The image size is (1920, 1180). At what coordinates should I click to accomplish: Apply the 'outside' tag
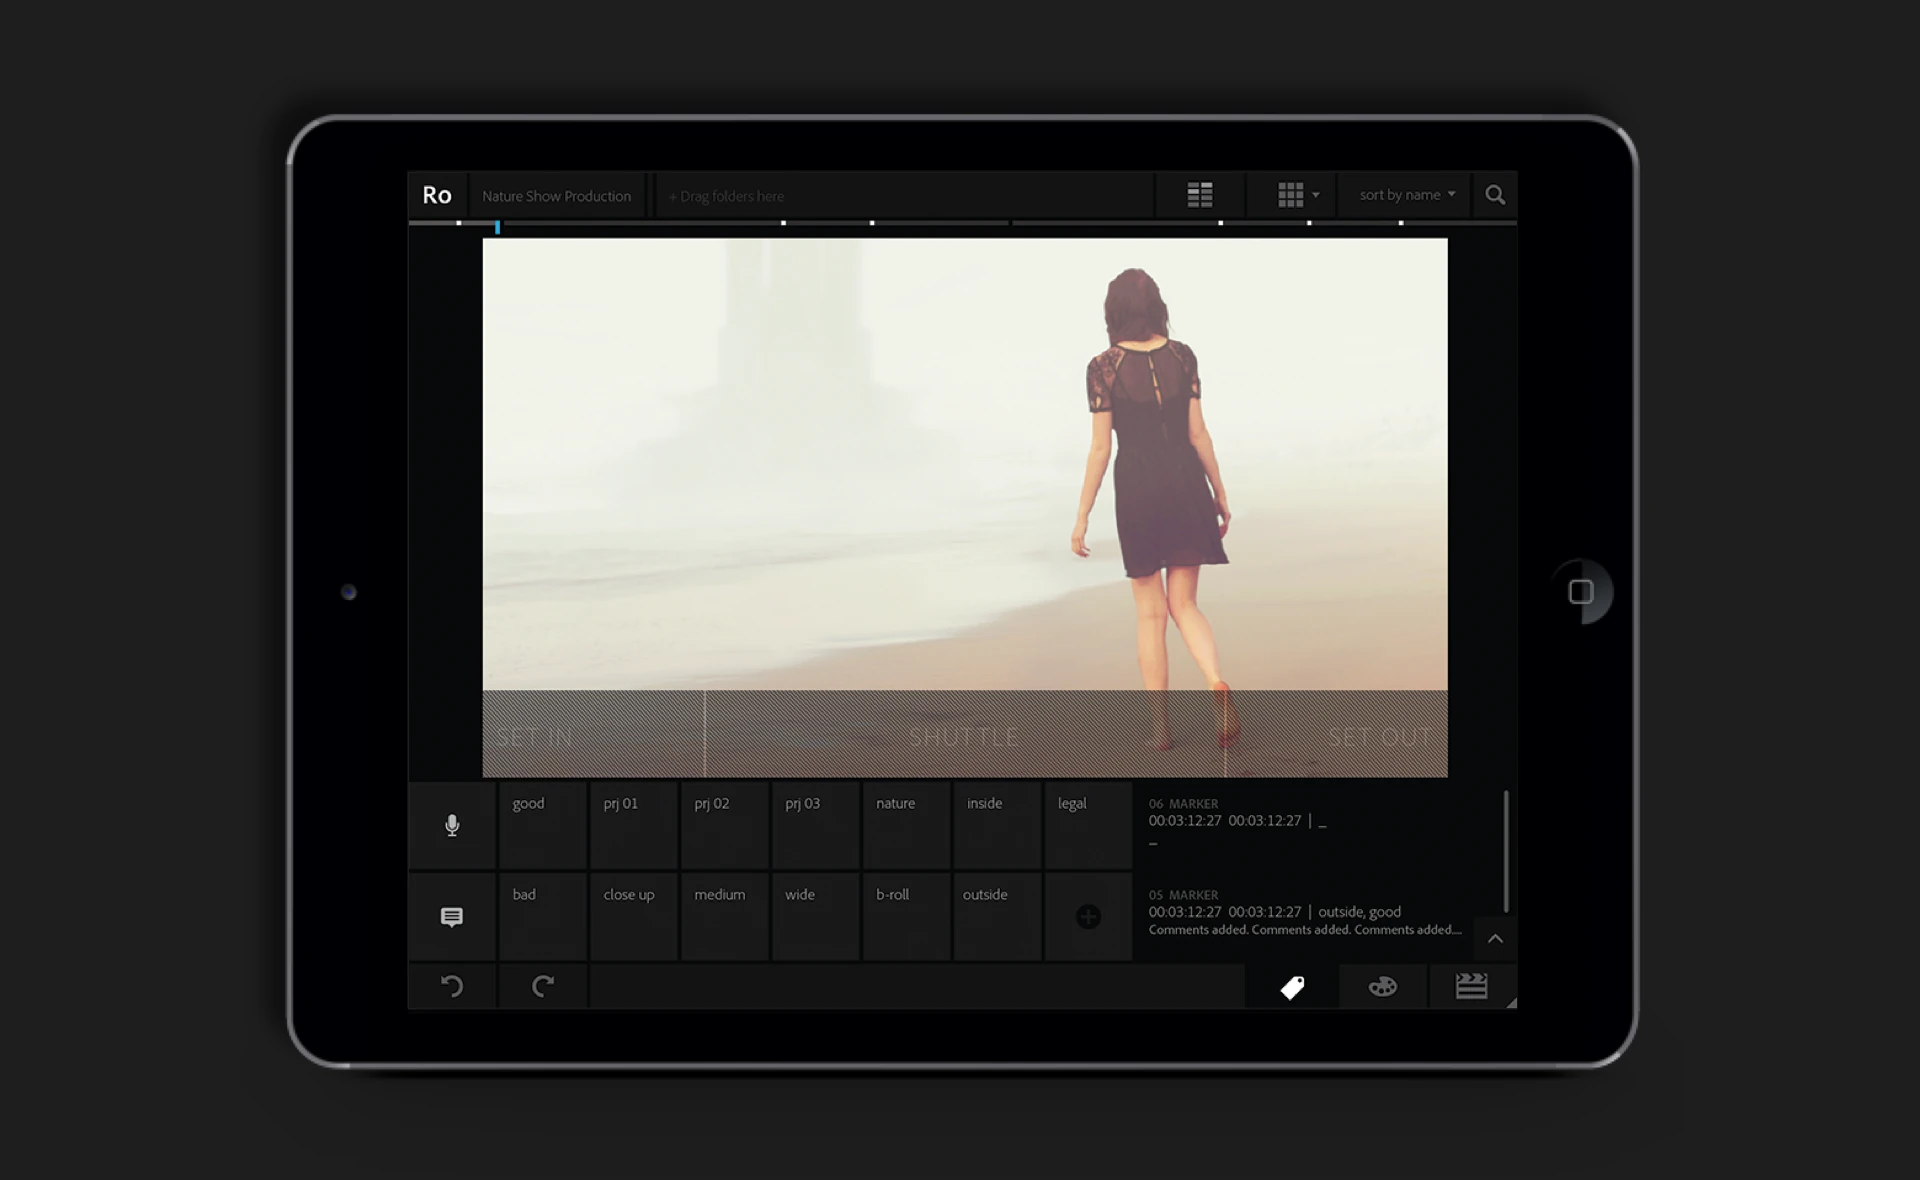[998, 917]
